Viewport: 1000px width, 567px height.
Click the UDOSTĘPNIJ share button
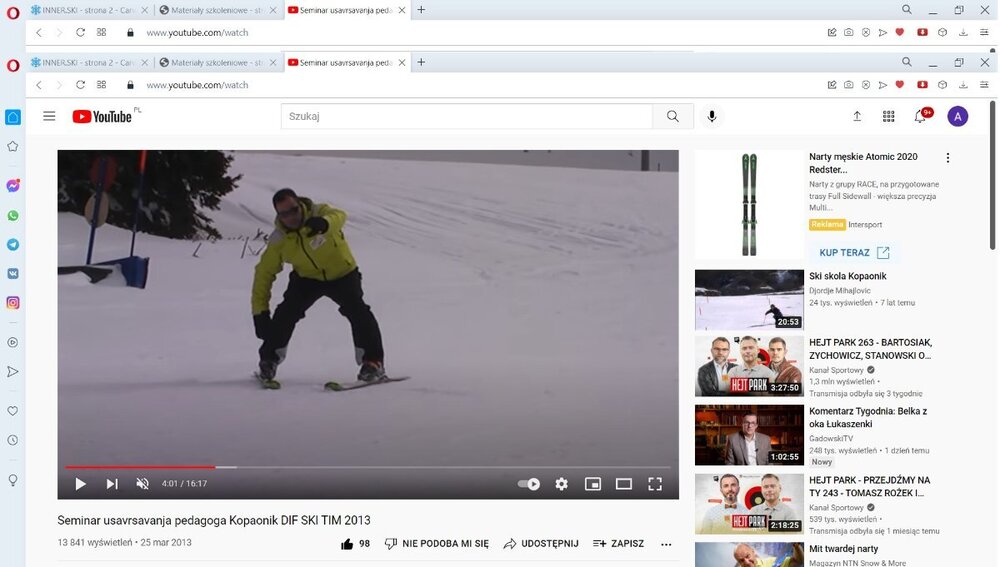pyautogui.click(x=541, y=544)
